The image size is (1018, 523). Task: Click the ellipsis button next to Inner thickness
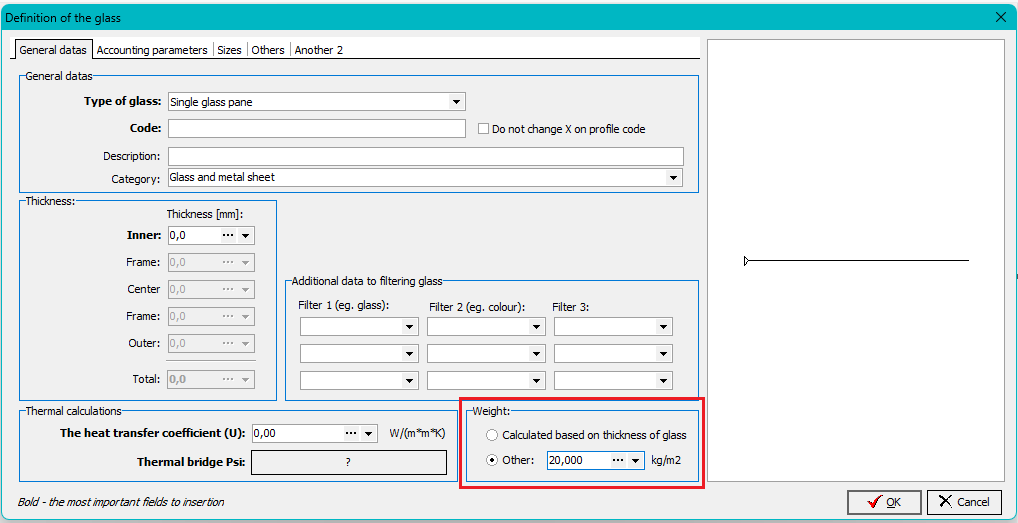click(227, 236)
